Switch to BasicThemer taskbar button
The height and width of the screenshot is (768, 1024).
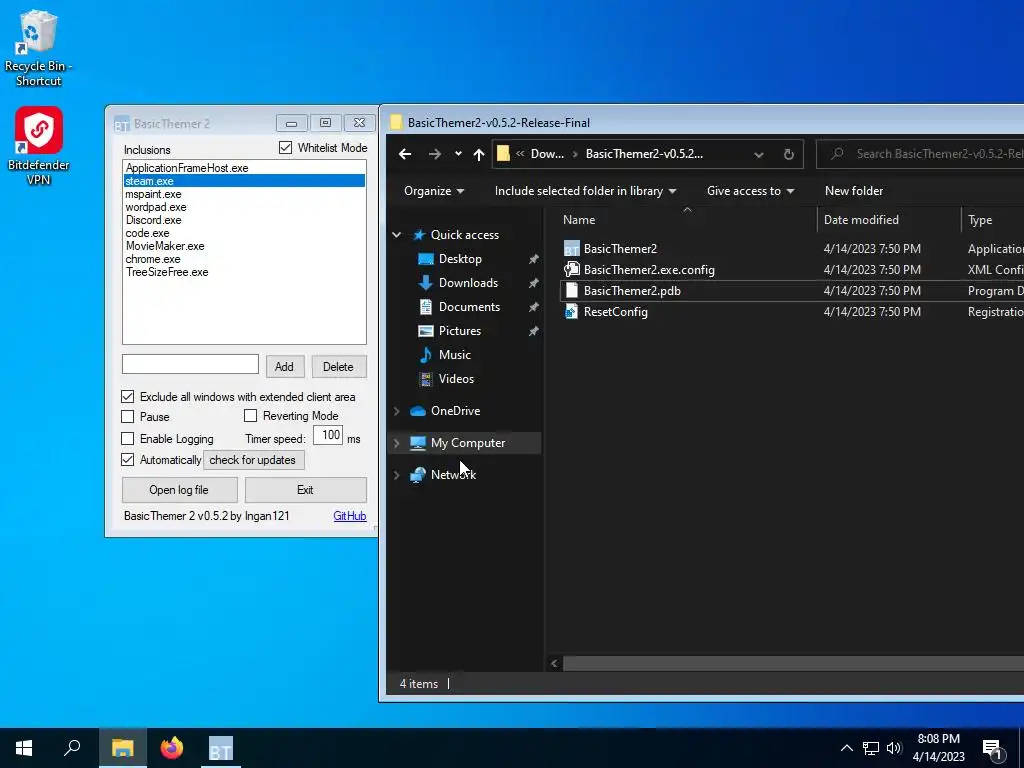(220, 748)
